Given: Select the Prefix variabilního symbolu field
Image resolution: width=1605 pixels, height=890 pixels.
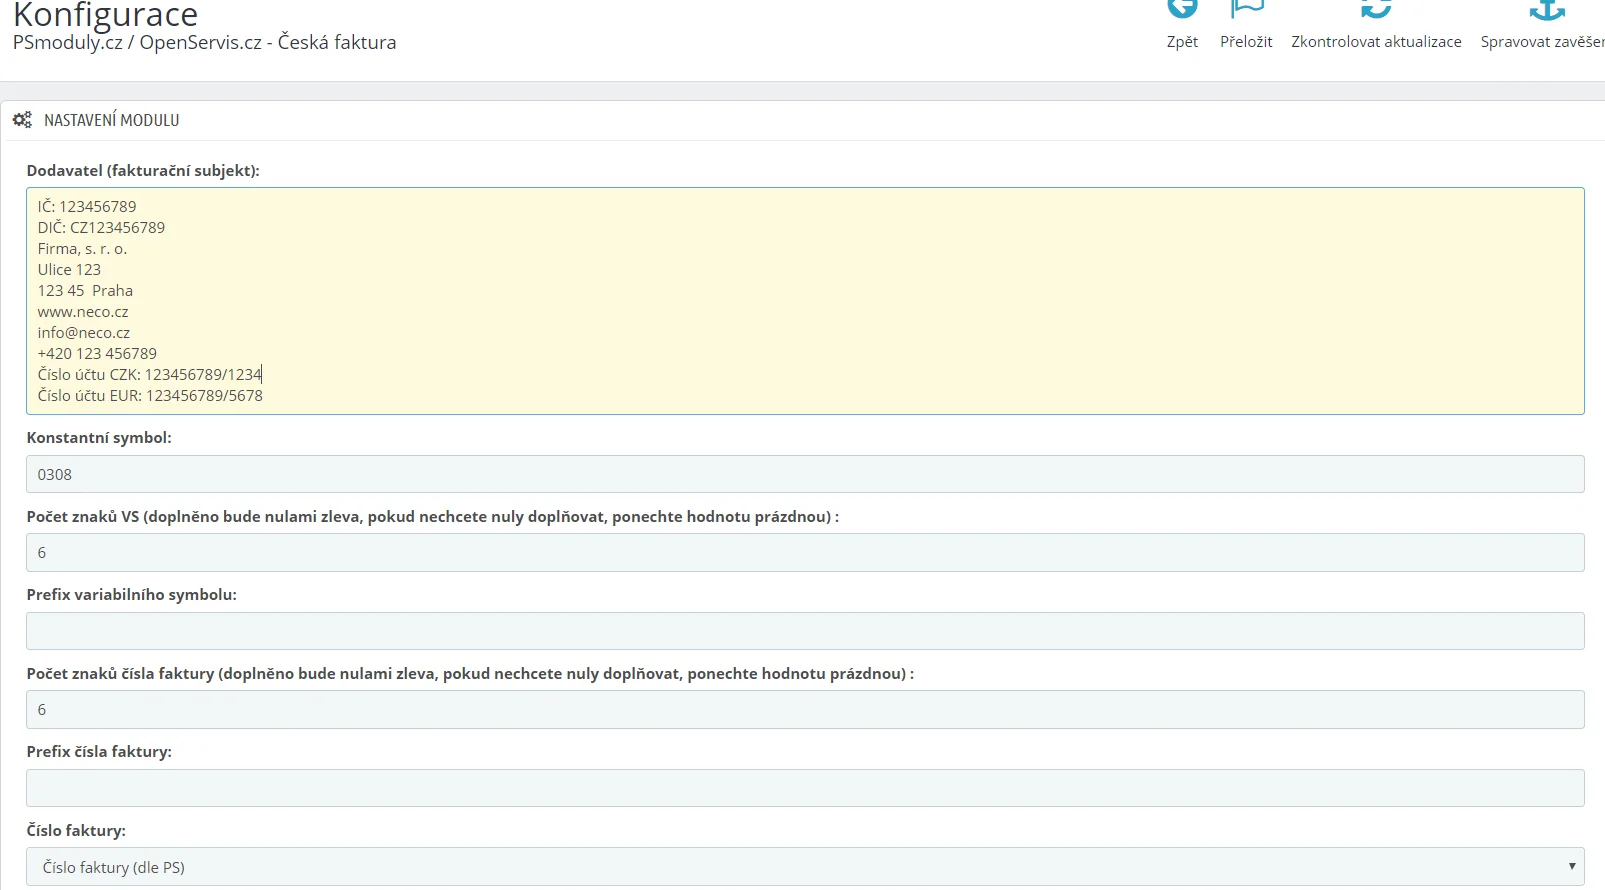Looking at the screenshot, I should click(804, 631).
